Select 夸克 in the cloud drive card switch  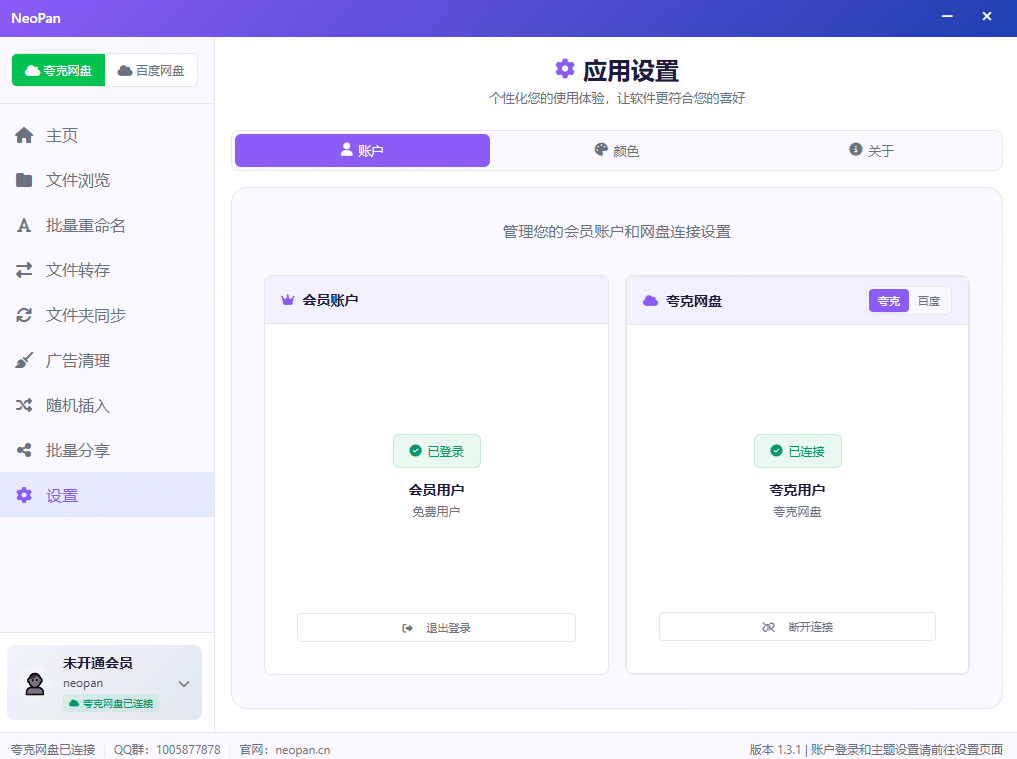(x=888, y=301)
